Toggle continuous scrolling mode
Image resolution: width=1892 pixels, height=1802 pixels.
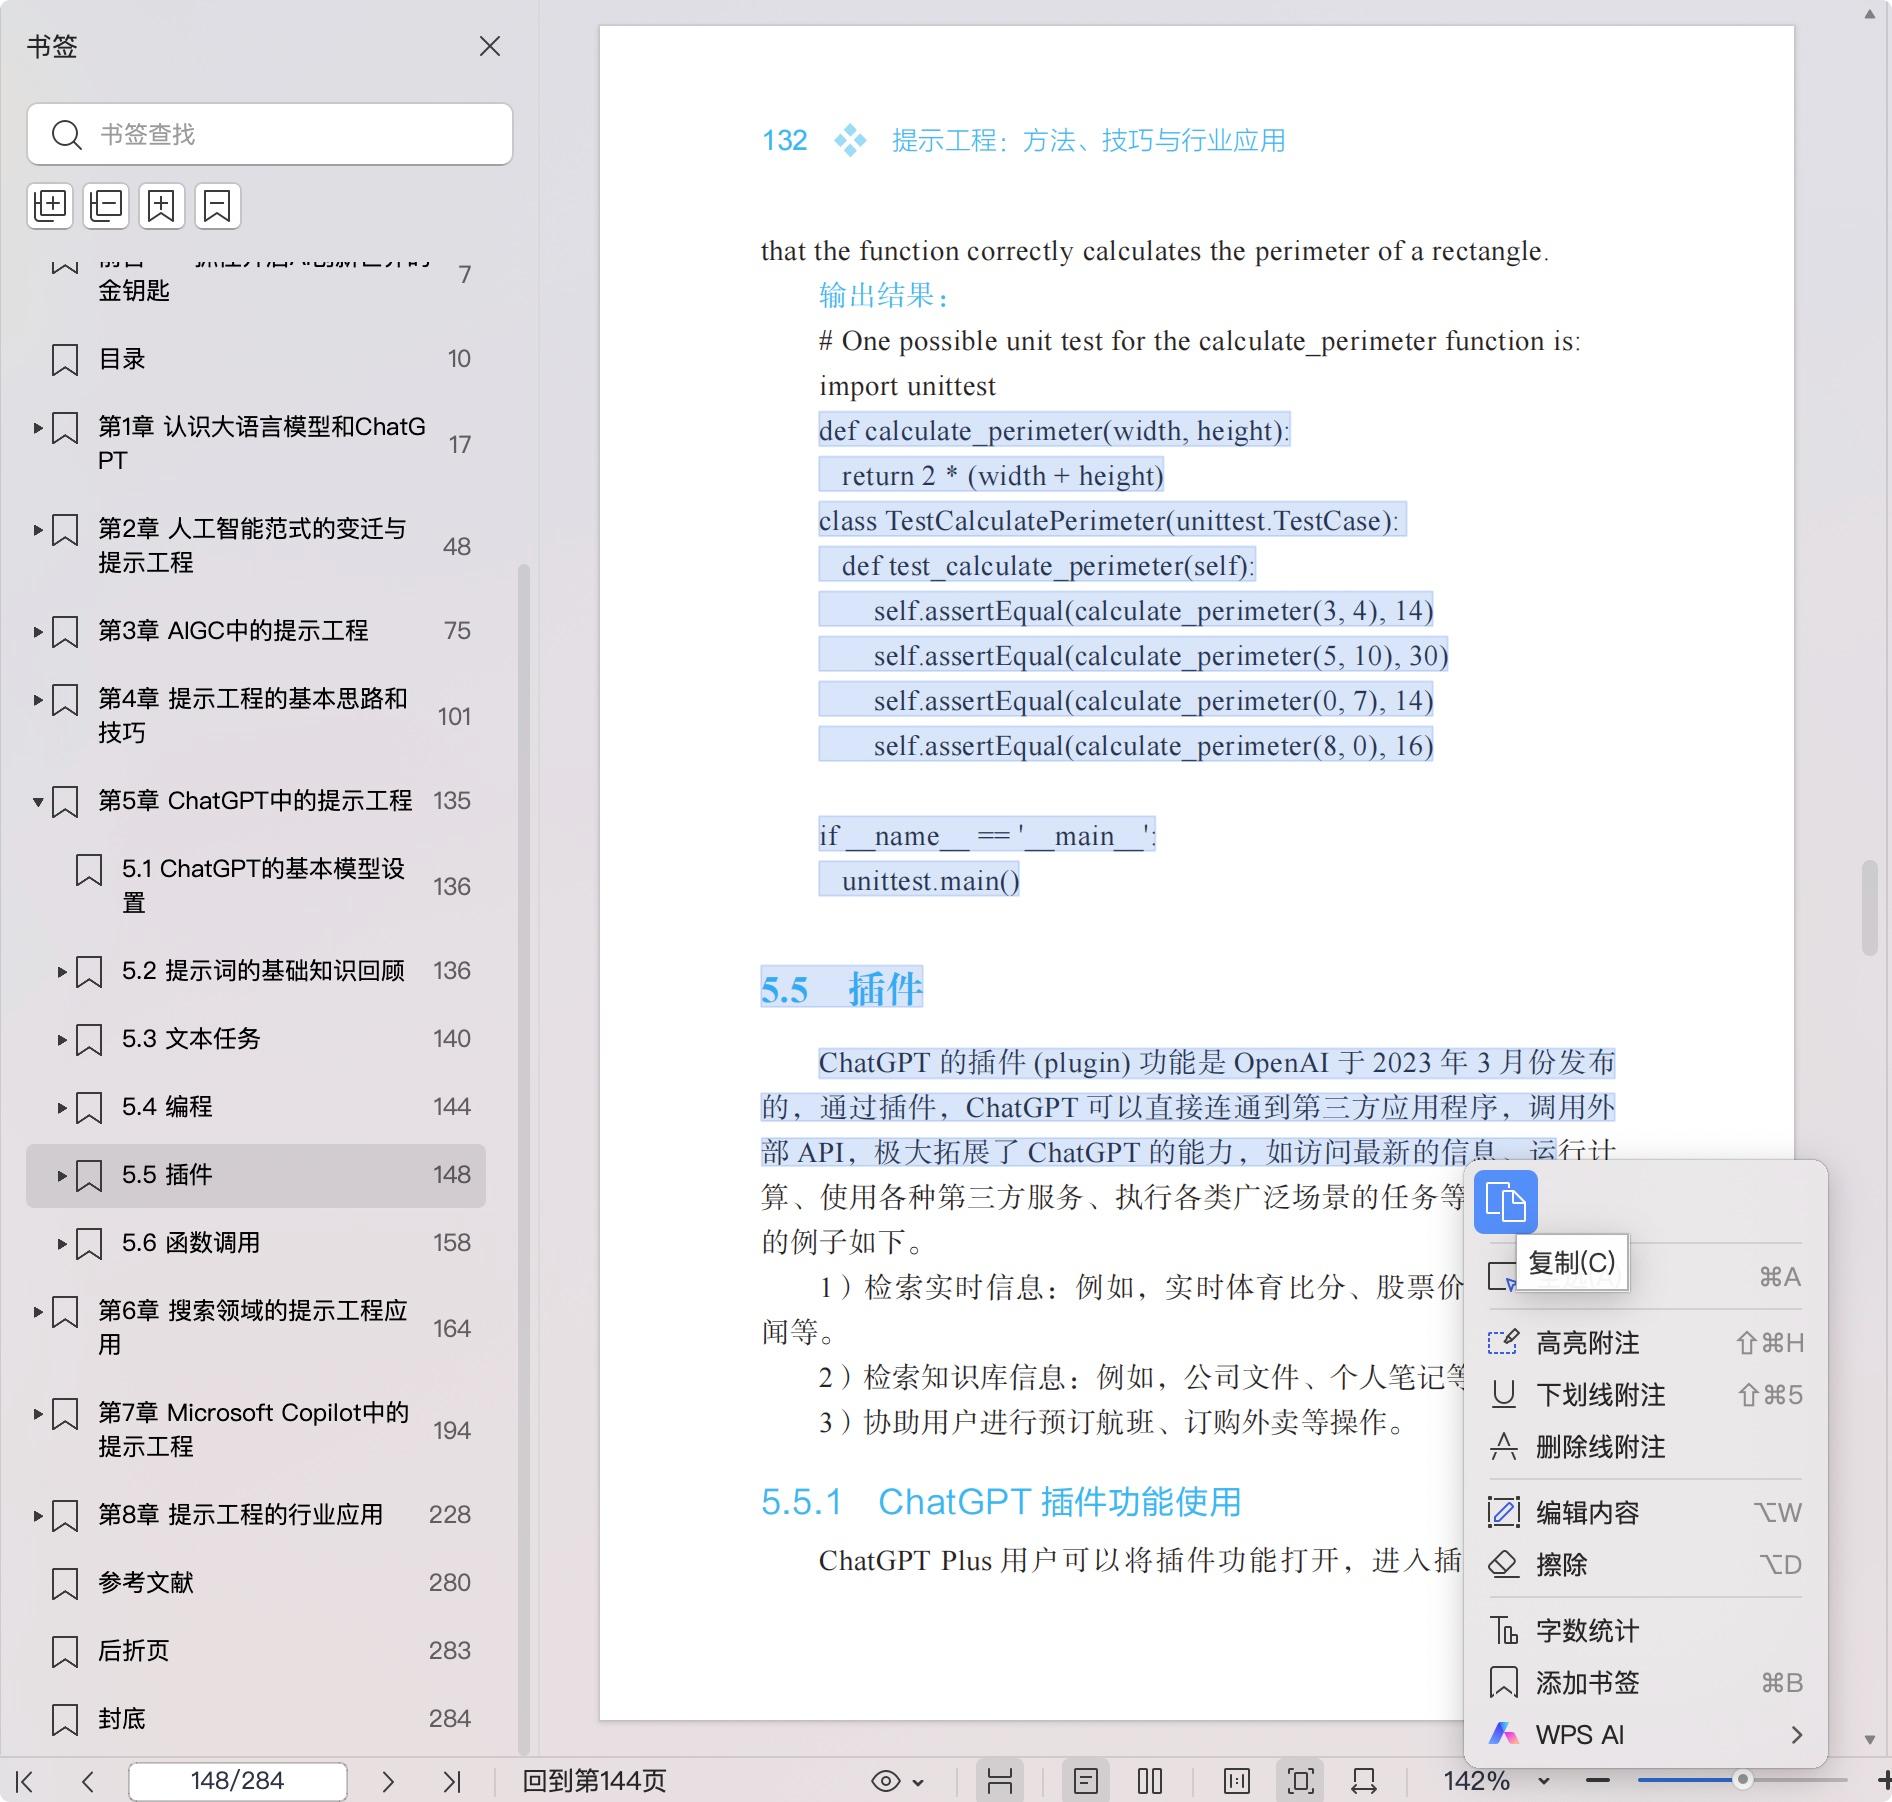(1000, 1781)
